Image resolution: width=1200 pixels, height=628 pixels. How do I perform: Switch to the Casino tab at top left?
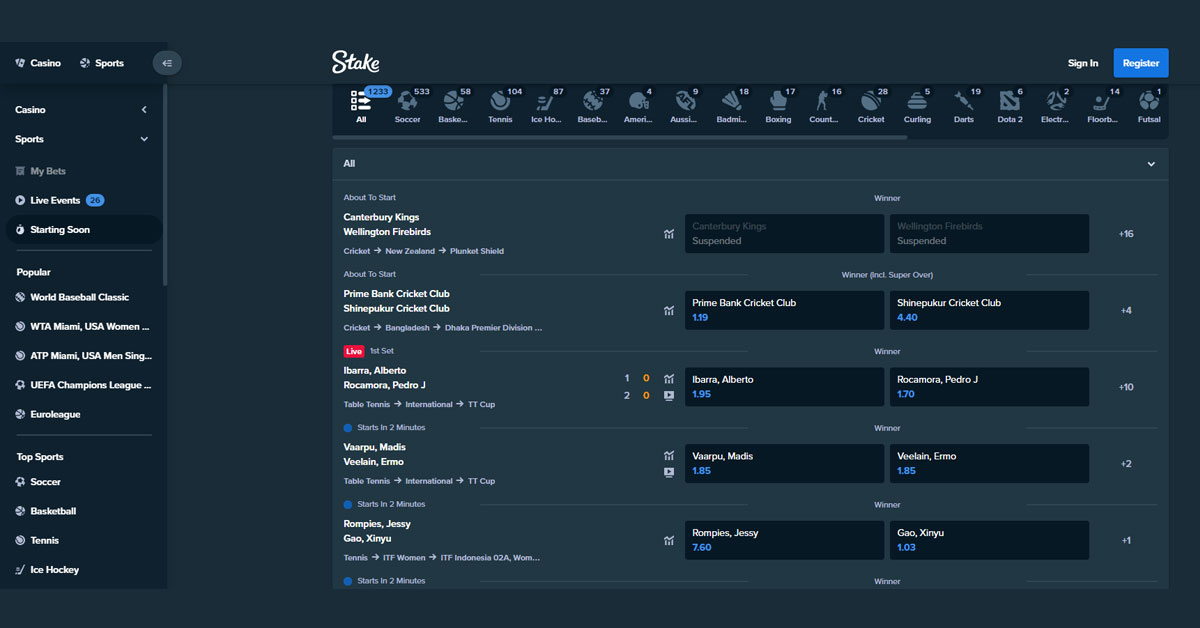[x=38, y=63]
